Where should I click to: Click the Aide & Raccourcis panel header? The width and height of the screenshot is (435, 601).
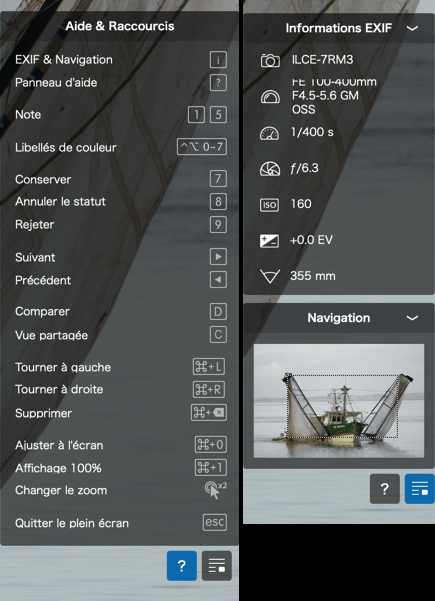(120, 26)
